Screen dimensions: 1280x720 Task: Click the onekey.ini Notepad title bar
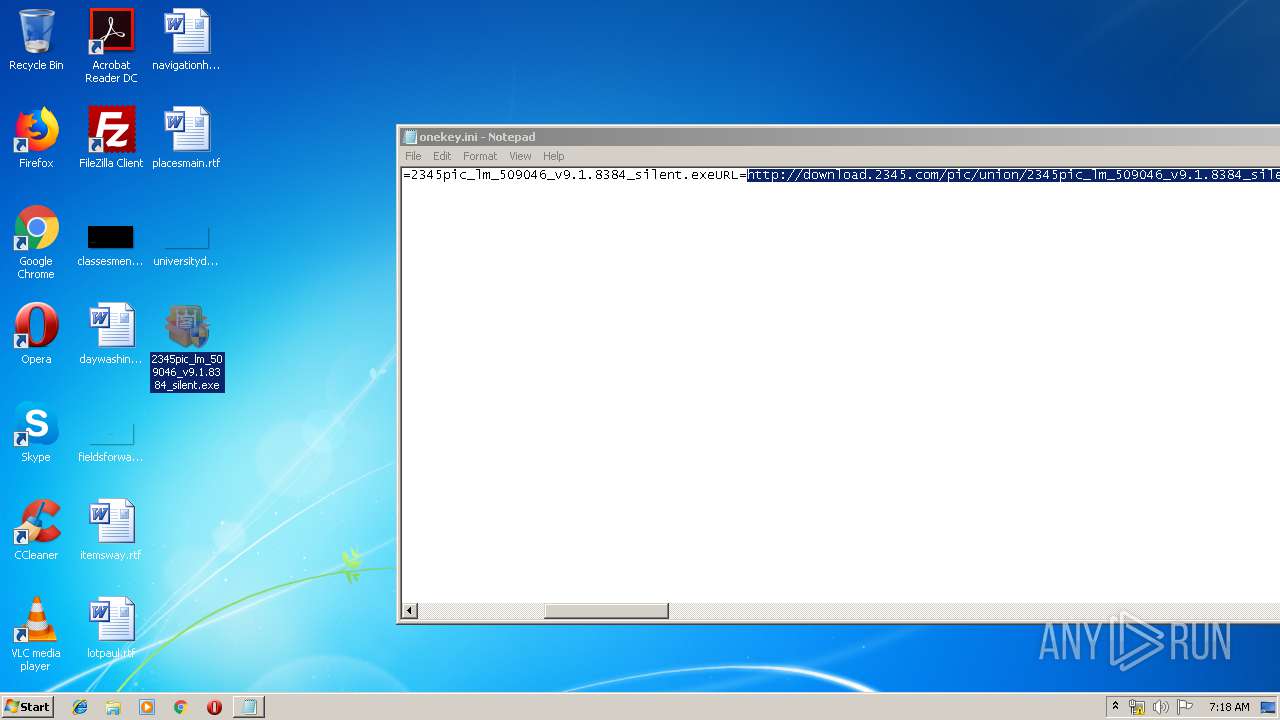coord(840,137)
